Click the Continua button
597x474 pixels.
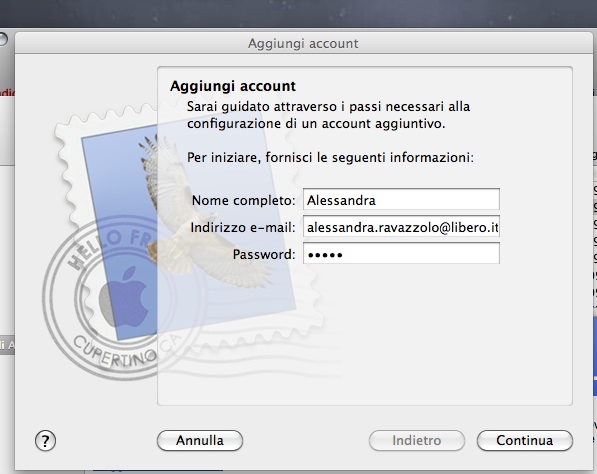525,440
